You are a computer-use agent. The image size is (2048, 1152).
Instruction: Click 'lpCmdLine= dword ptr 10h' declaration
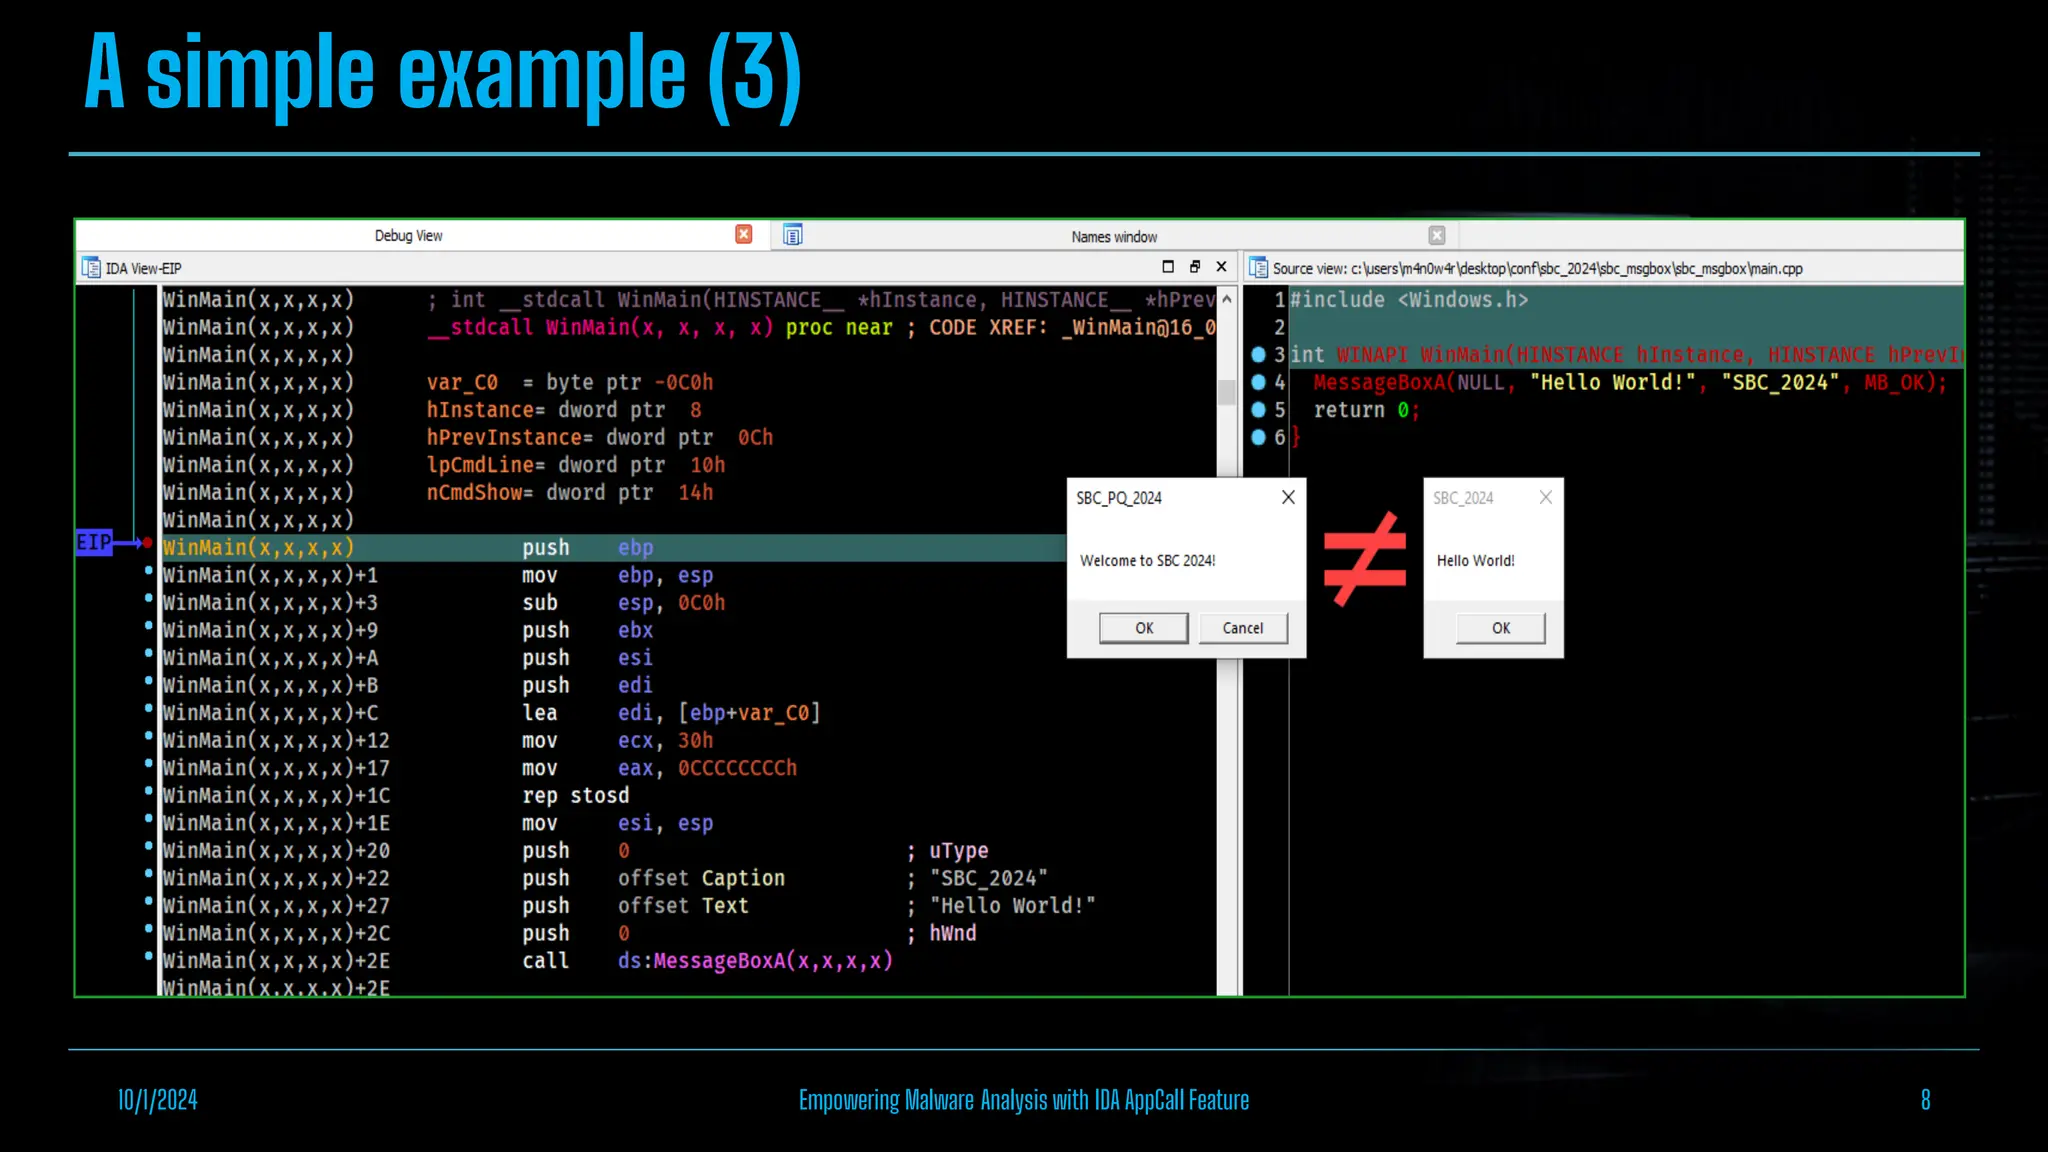(576, 465)
